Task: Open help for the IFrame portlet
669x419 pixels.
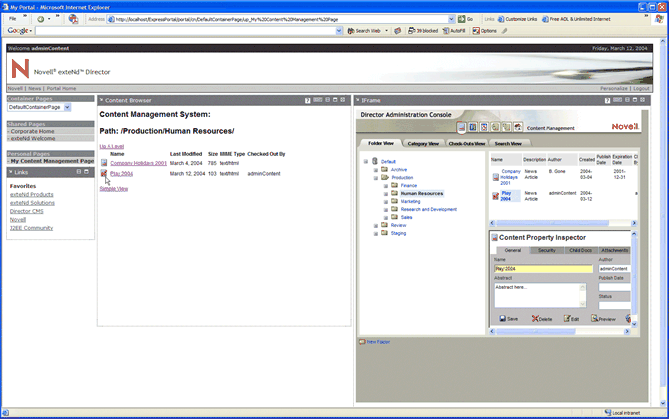Action: click(607, 100)
